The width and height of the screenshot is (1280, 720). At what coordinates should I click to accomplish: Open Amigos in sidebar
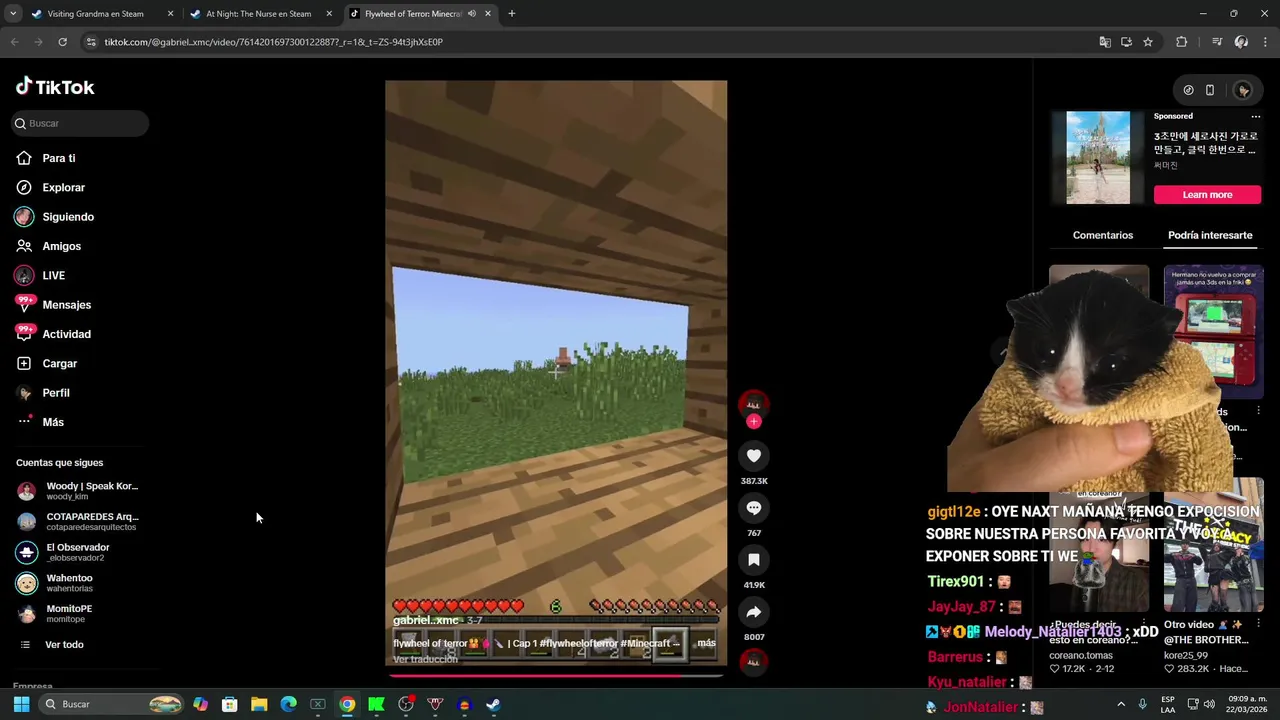[61, 246]
